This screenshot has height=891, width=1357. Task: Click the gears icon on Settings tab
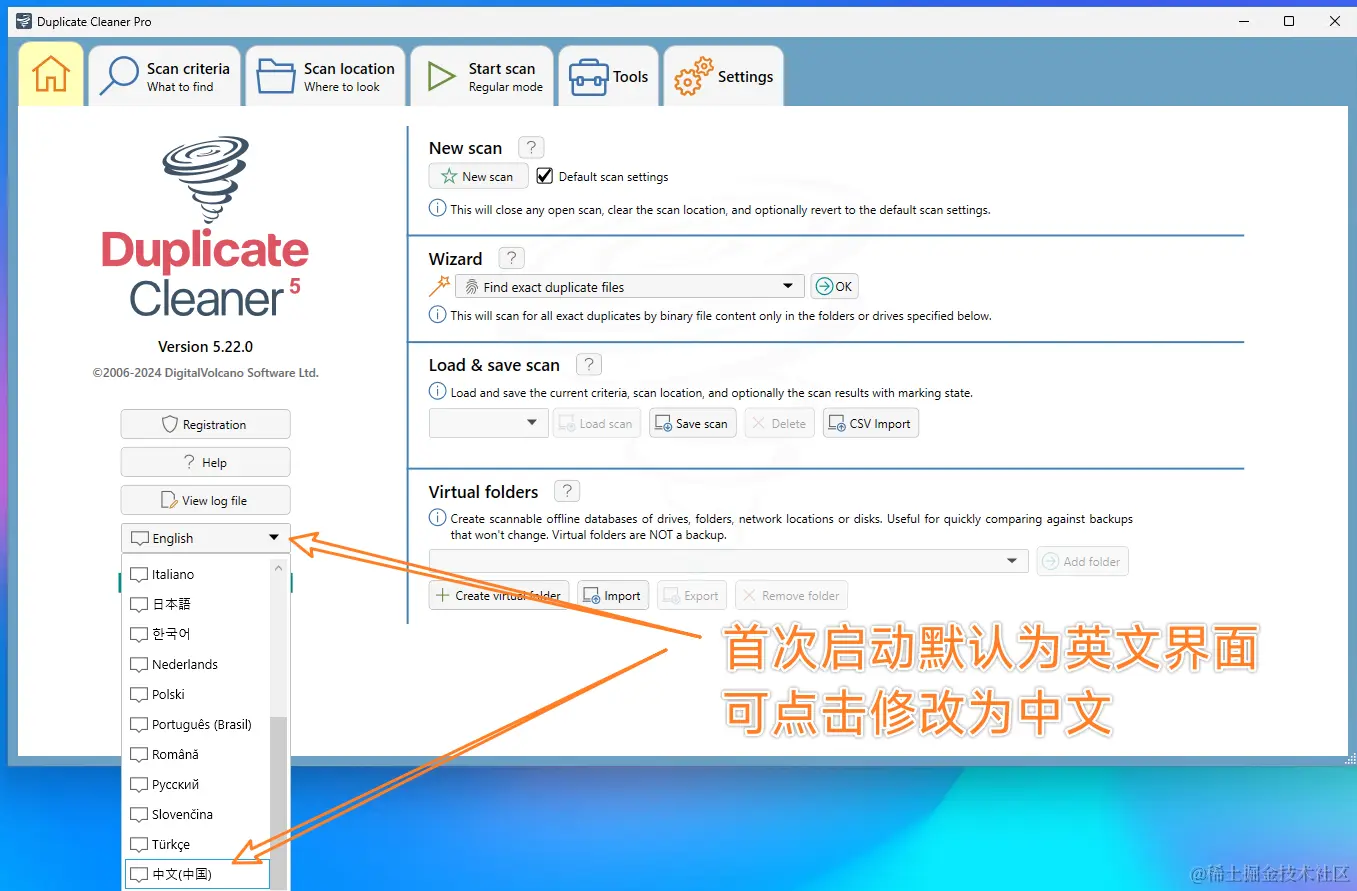[693, 76]
